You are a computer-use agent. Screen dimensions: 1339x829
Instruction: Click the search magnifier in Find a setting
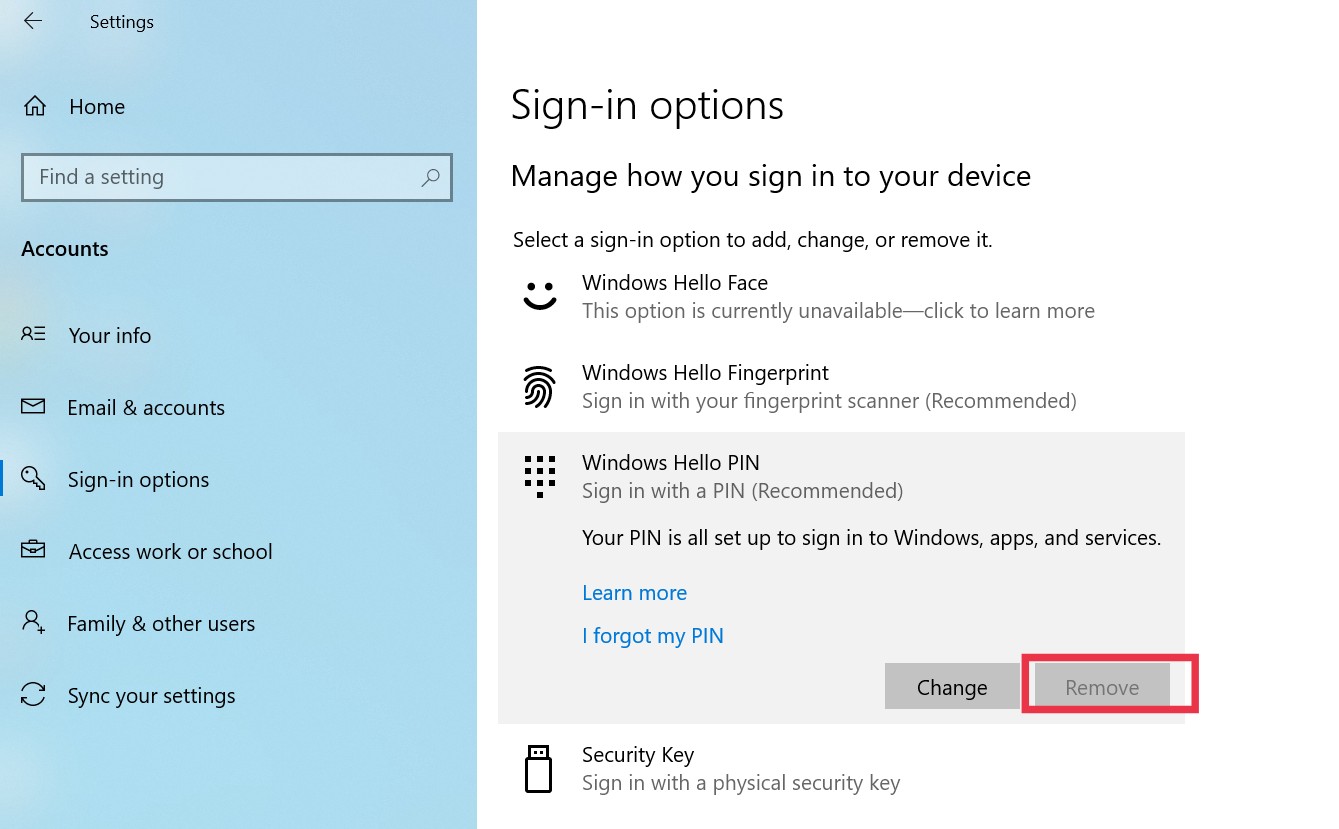coord(430,177)
